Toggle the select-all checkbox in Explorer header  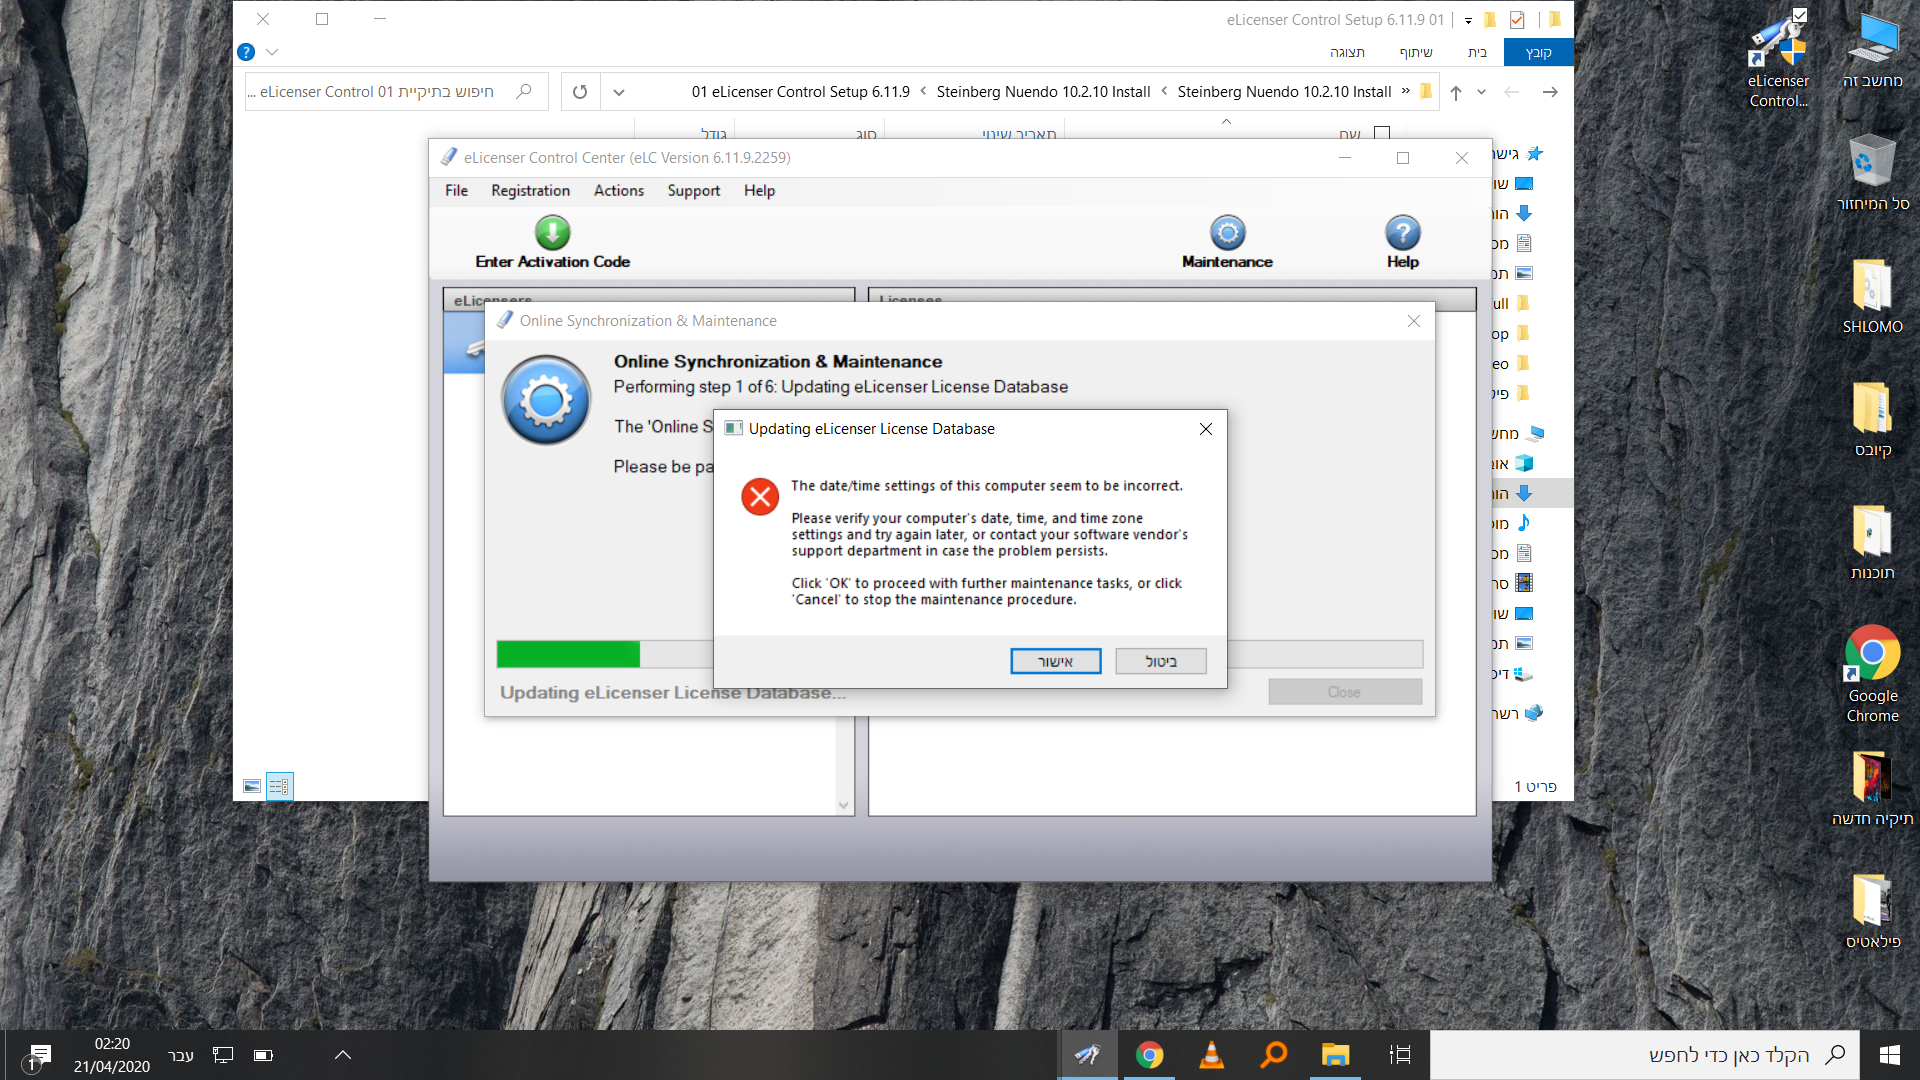point(1382,132)
